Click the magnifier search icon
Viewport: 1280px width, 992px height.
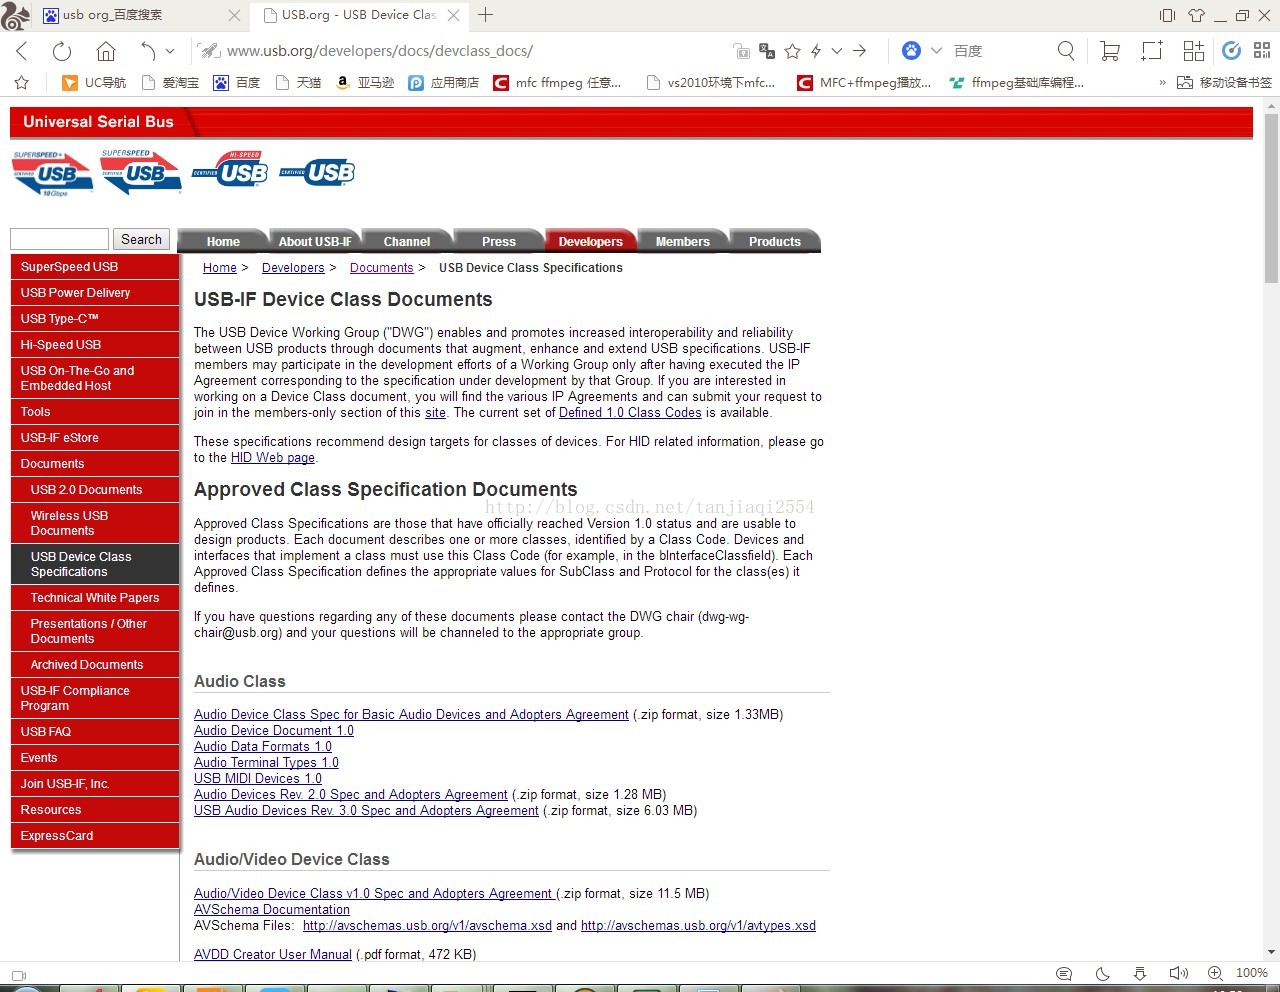tap(1066, 50)
